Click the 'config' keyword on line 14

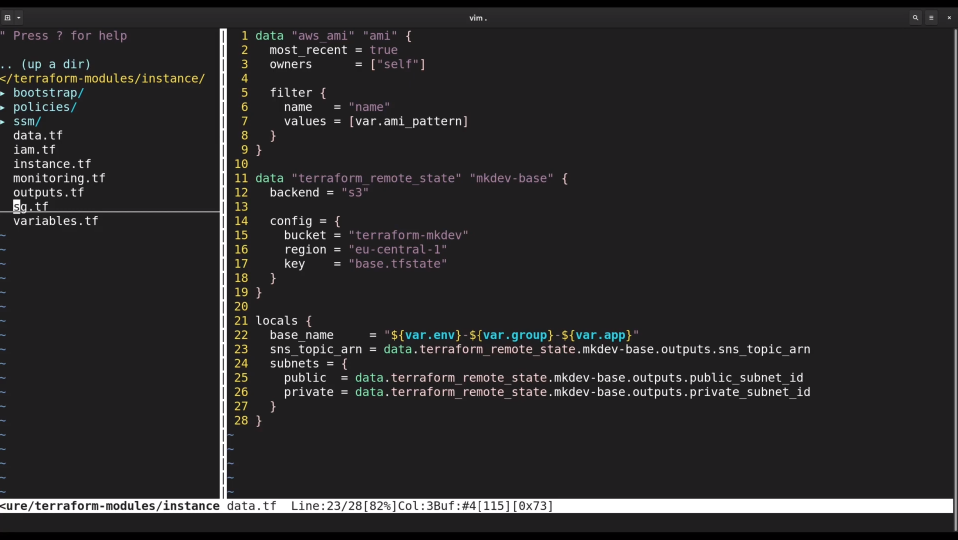(291, 221)
